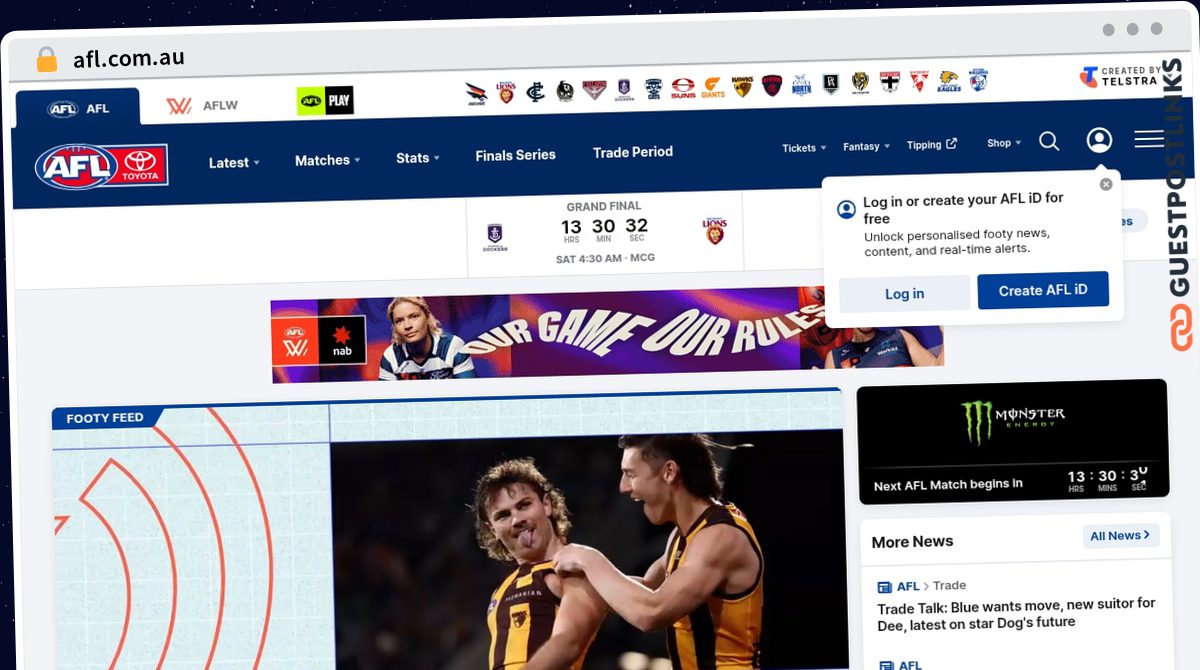This screenshot has width=1200, height=670.
Task: Click the Create AFL iD button
Action: [x=1043, y=290]
